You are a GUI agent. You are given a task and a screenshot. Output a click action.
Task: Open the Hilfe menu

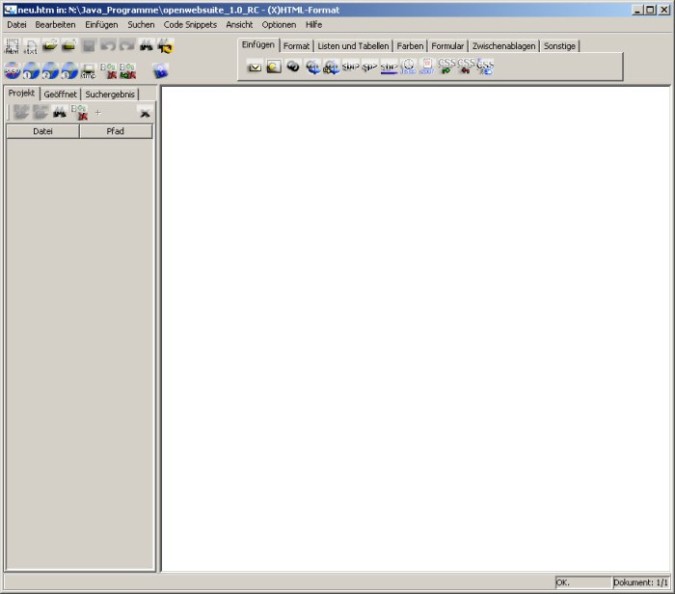click(314, 25)
